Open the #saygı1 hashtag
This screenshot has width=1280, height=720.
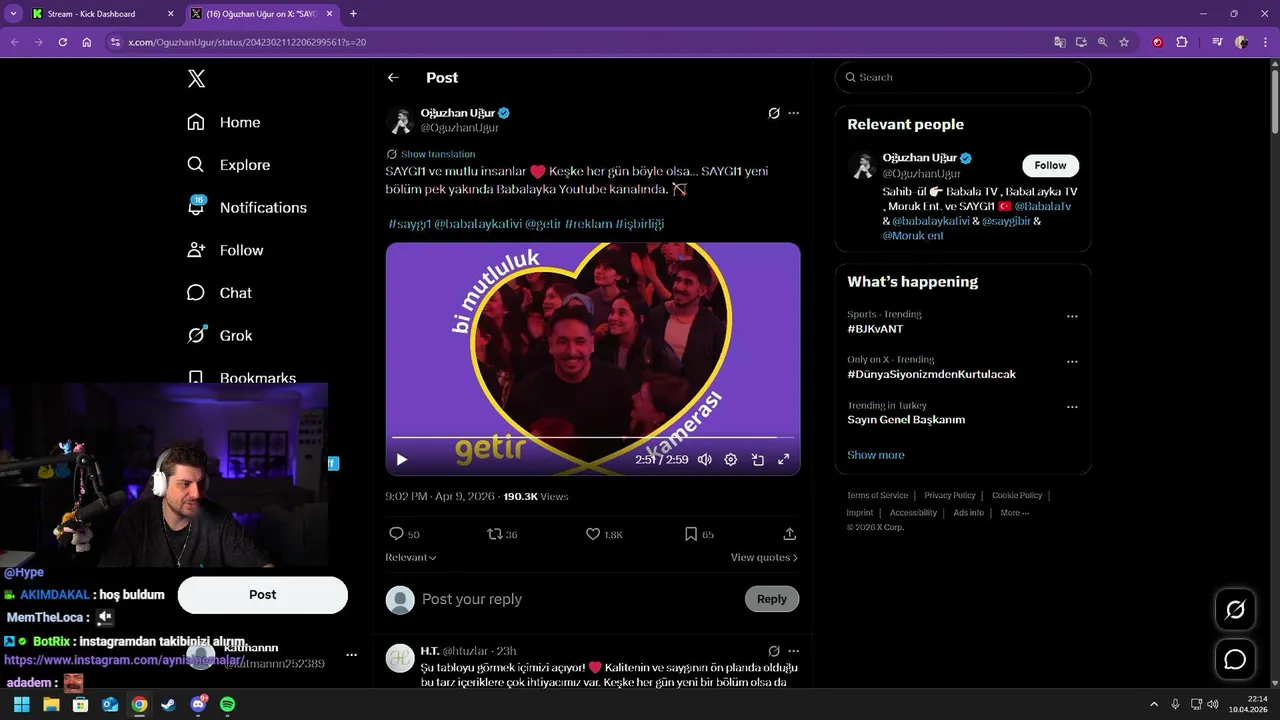click(409, 223)
